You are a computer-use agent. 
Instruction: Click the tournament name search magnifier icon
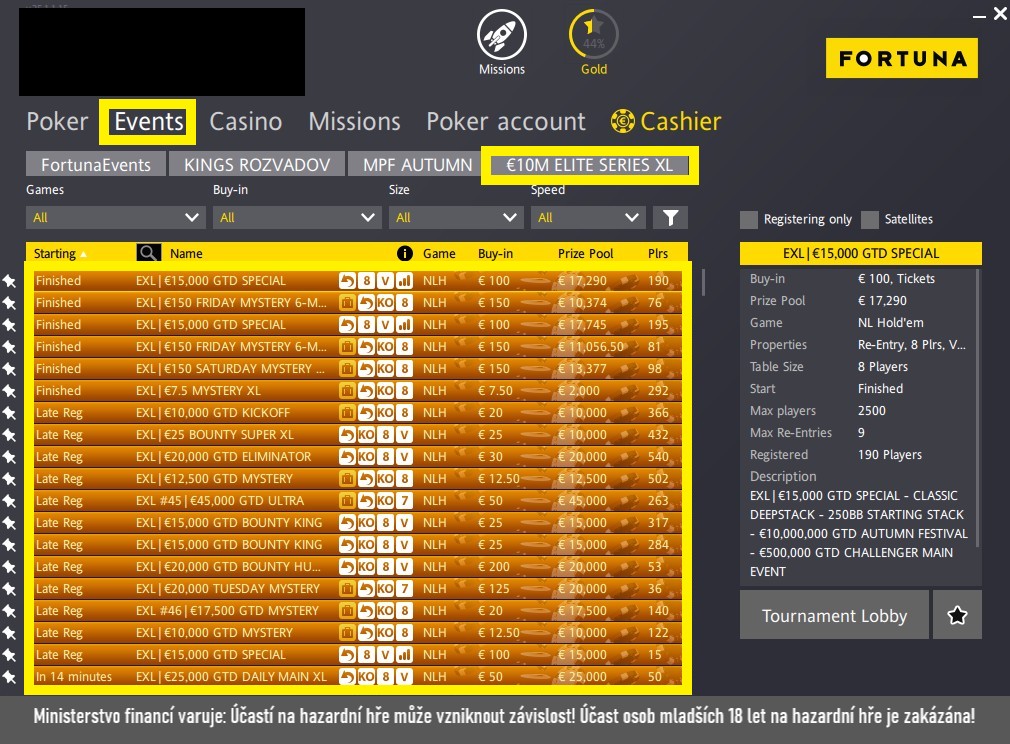(x=148, y=253)
